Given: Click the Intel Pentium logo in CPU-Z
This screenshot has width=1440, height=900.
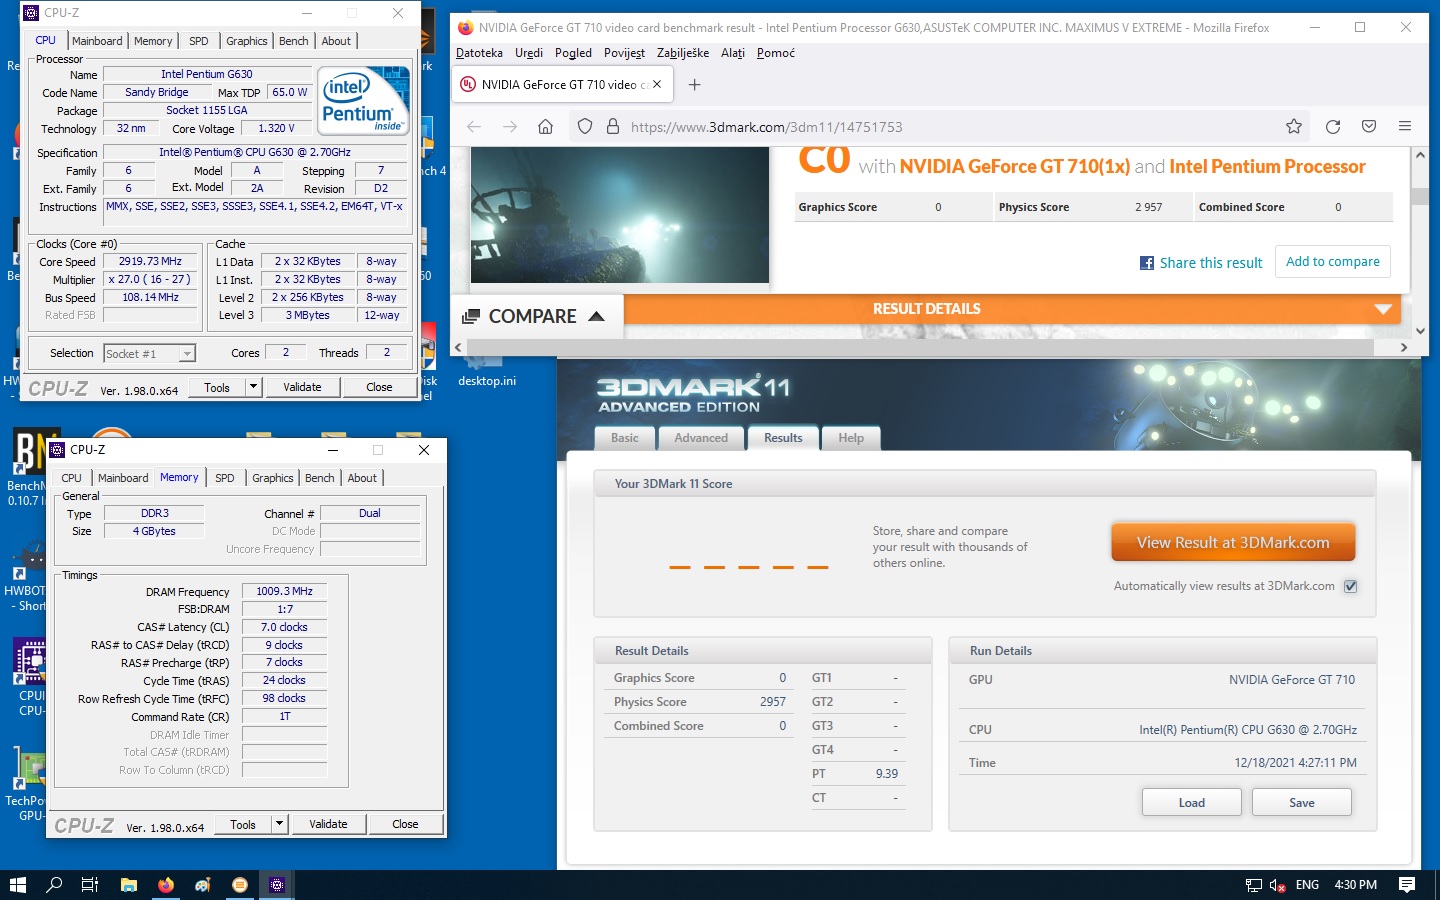Looking at the screenshot, I should [364, 100].
